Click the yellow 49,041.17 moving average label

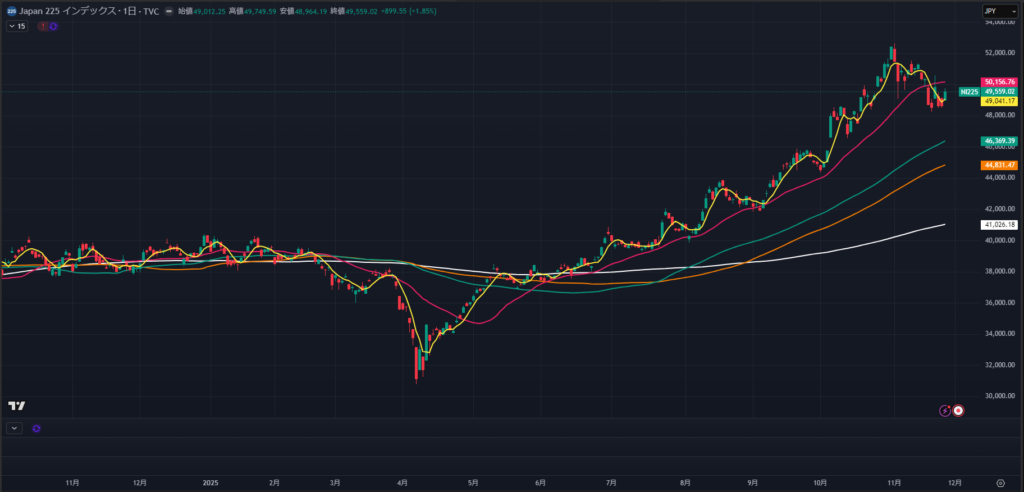[1000, 101]
